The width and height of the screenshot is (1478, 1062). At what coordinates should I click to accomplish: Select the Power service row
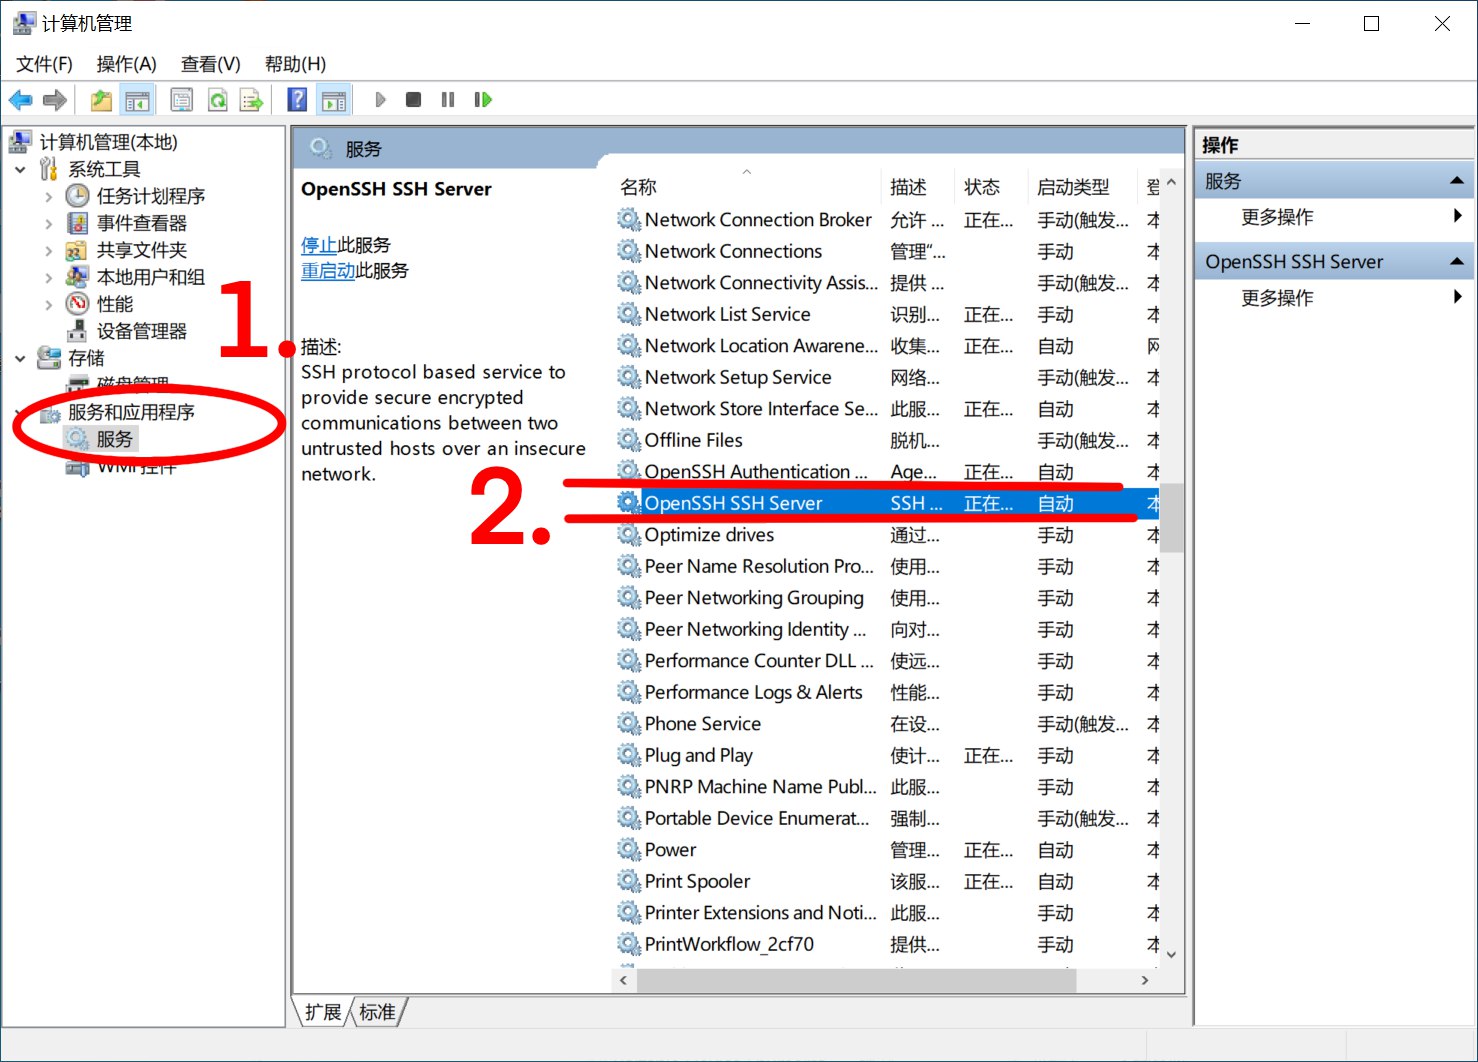click(x=887, y=850)
